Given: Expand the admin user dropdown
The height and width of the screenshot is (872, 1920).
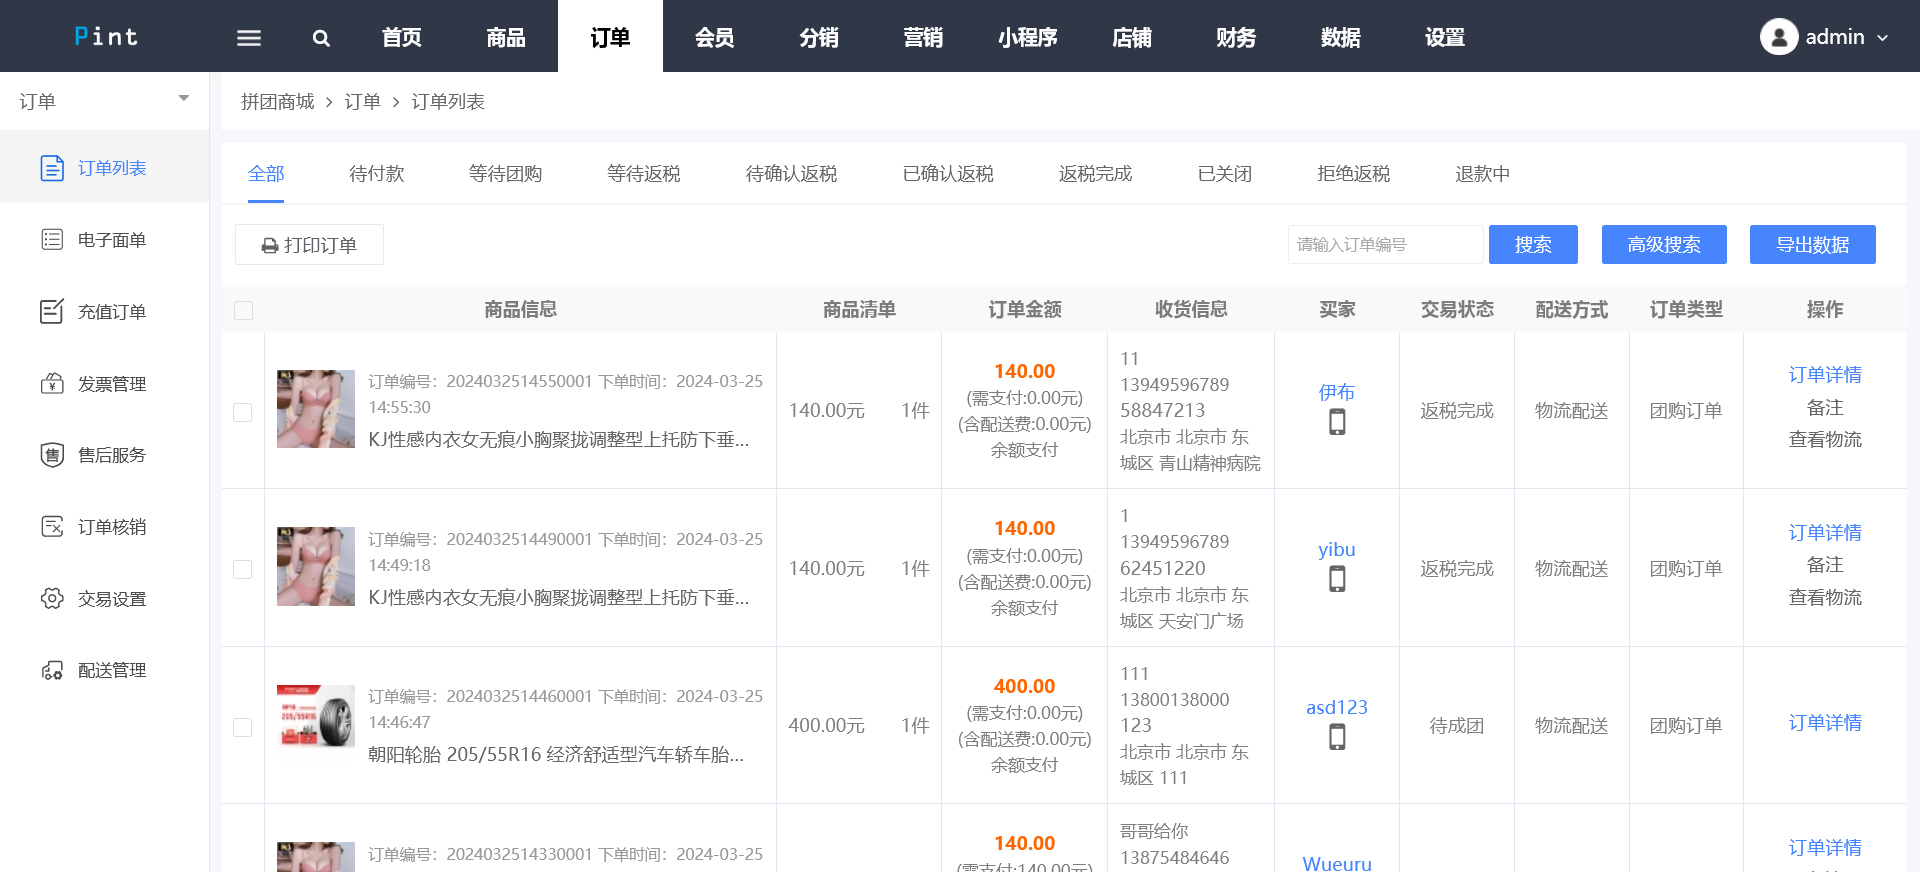Looking at the screenshot, I should coord(1824,37).
